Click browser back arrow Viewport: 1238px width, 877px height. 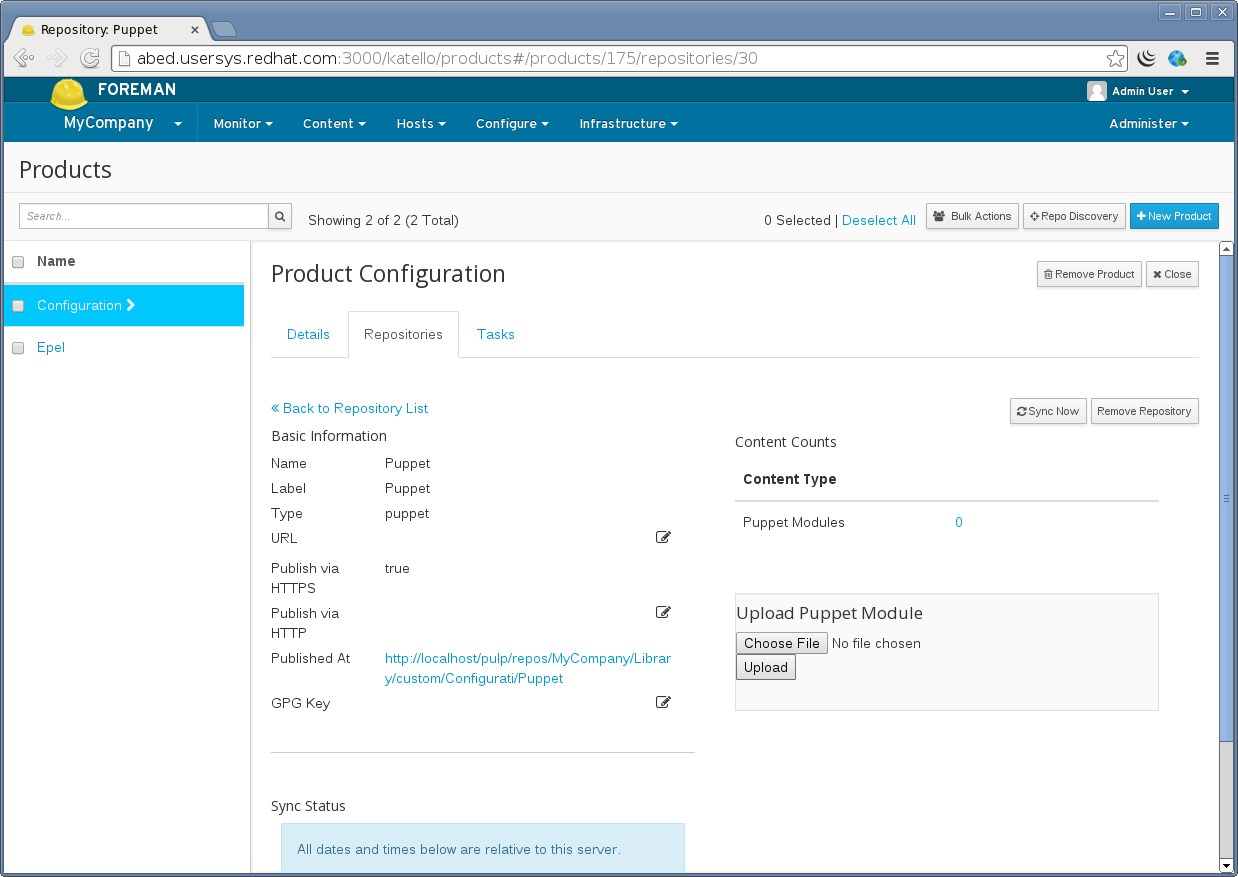click(24, 58)
